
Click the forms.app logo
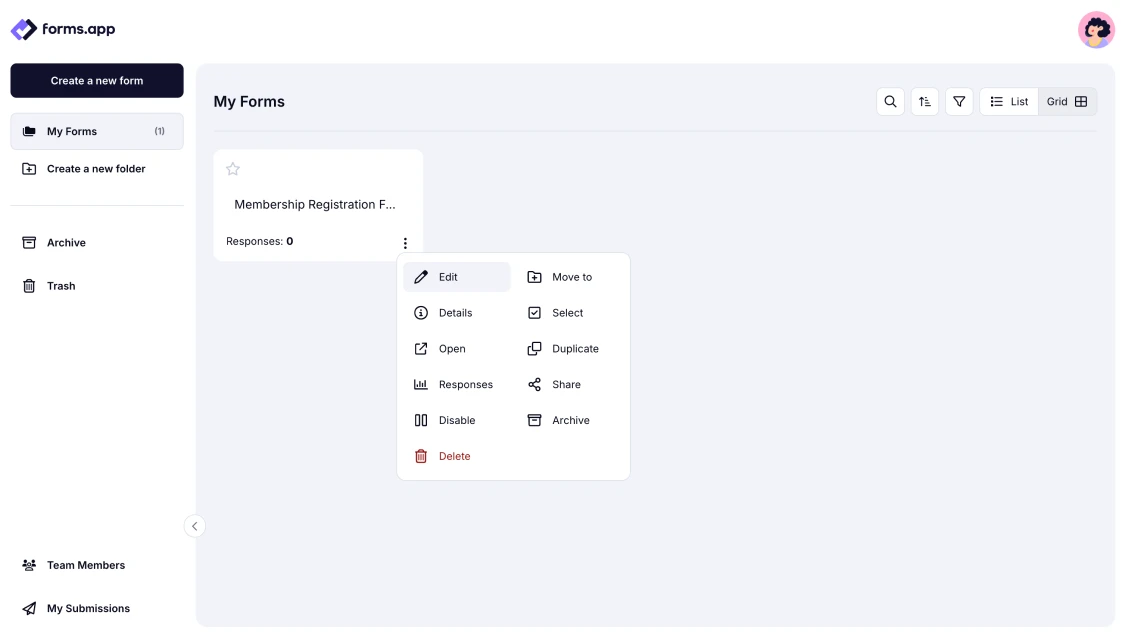click(x=63, y=29)
